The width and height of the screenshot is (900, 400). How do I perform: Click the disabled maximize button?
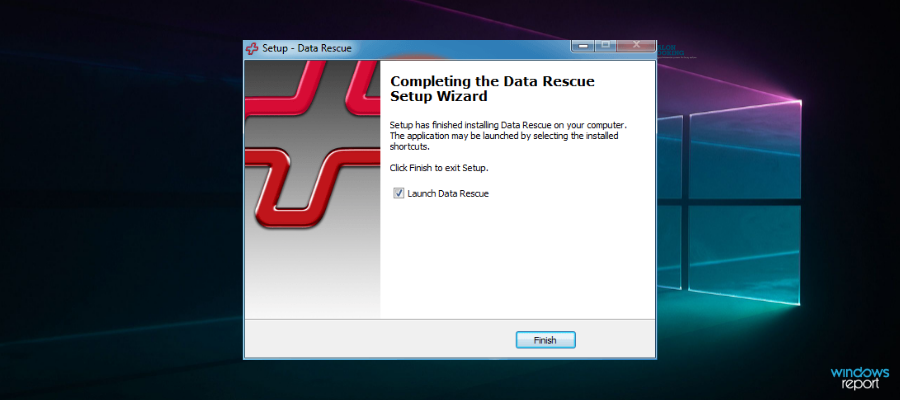pos(605,46)
